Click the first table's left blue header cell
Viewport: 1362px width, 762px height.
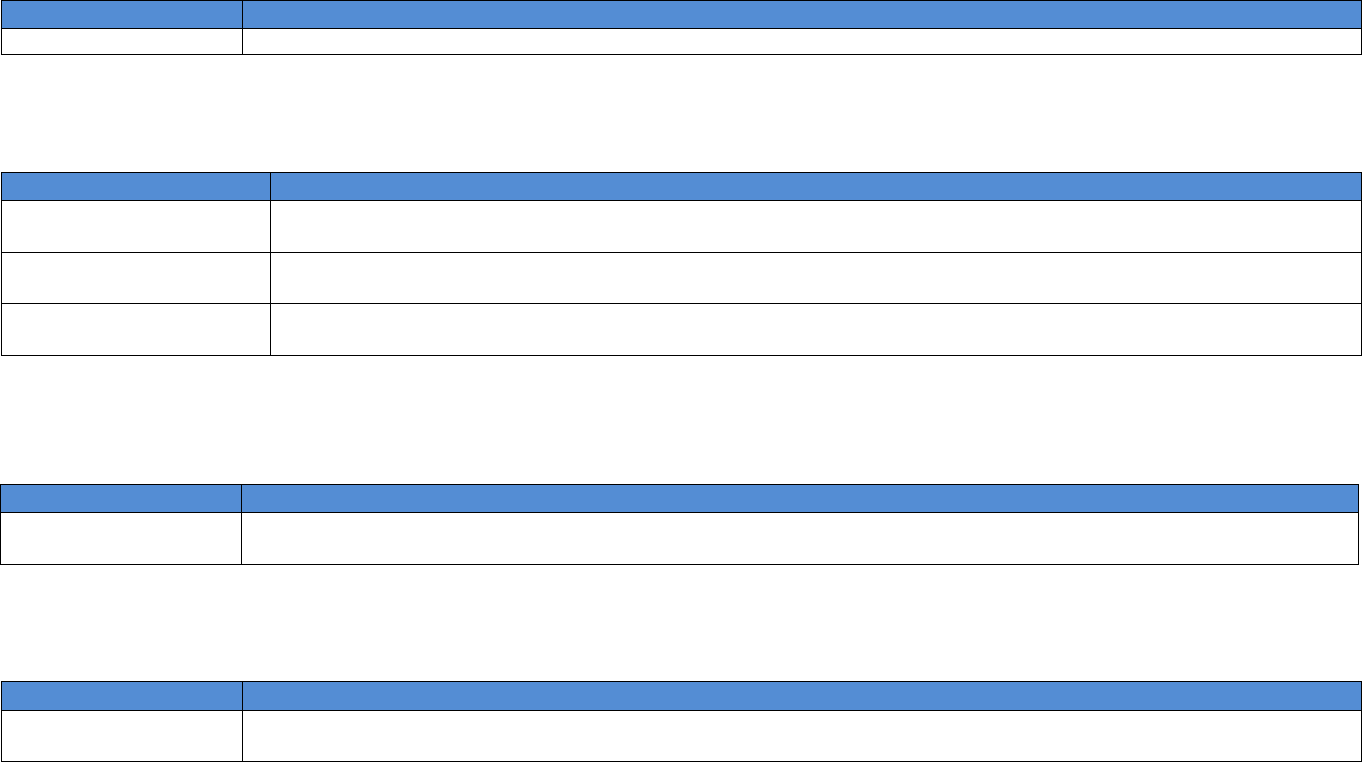pyautogui.click(x=121, y=14)
